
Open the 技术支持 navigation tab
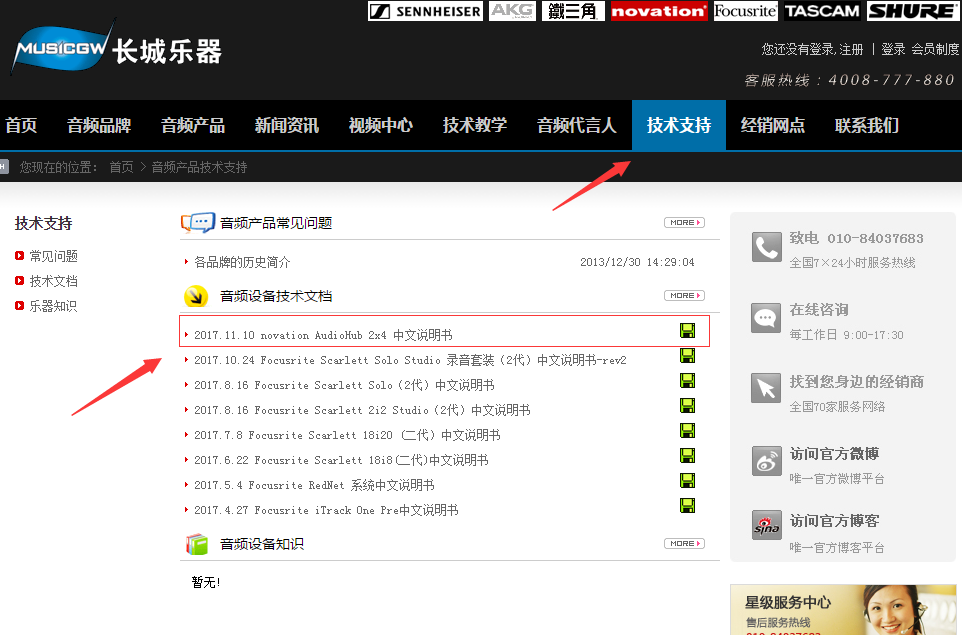pyautogui.click(x=678, y=125)
